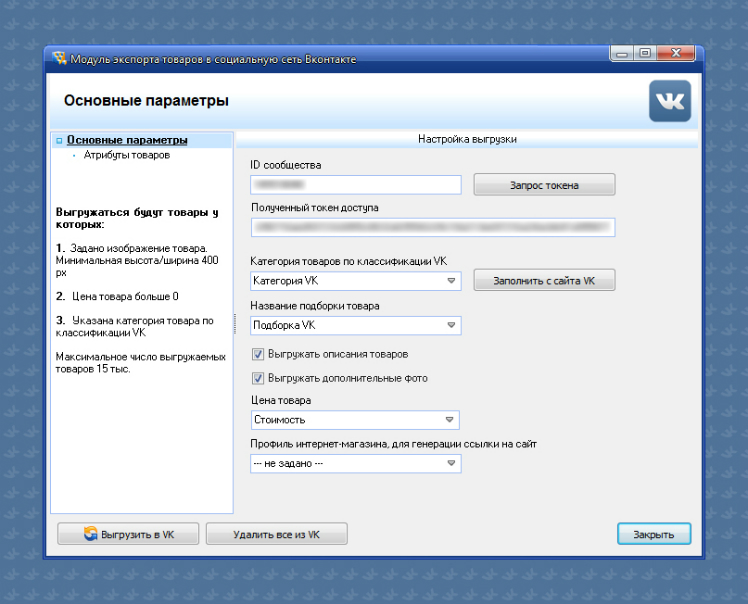The width and height of the screenshot is (748, 604).
Task: Click the panel splitter grip handle
Action: tap(235, 323)
